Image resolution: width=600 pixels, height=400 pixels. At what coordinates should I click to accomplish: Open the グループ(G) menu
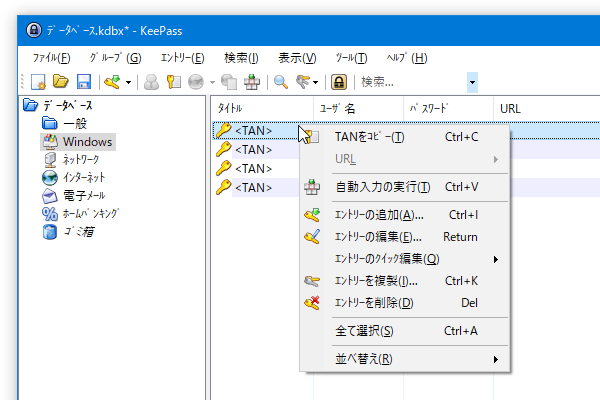point(115,58)
